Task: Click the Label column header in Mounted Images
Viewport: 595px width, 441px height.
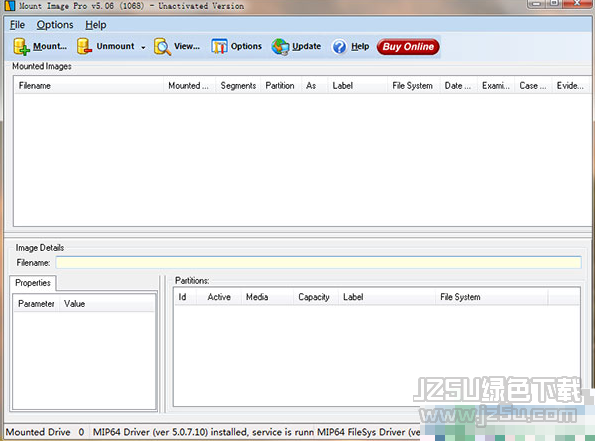Action: 357,86
